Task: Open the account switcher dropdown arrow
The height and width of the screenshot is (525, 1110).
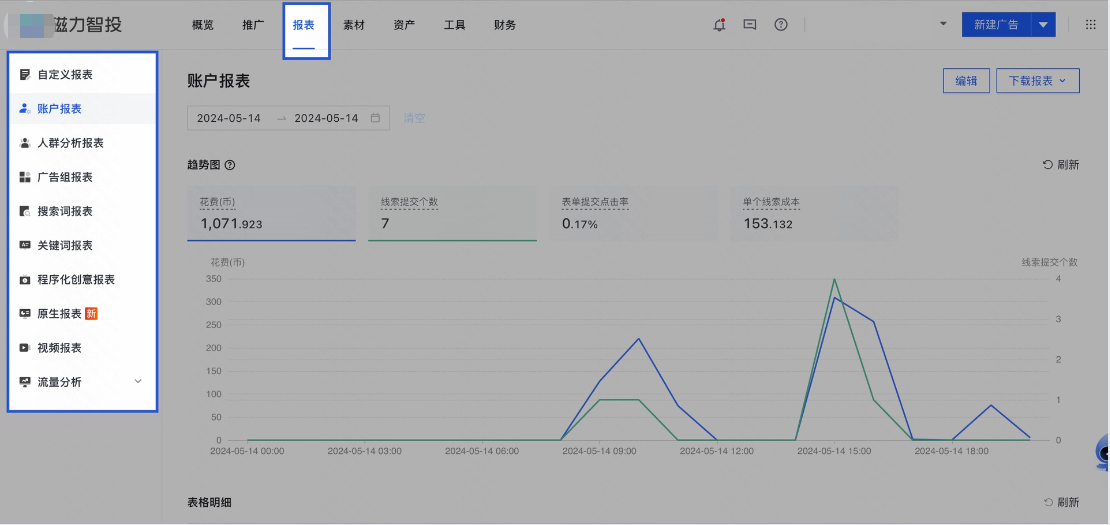Action: coord(943,24)
